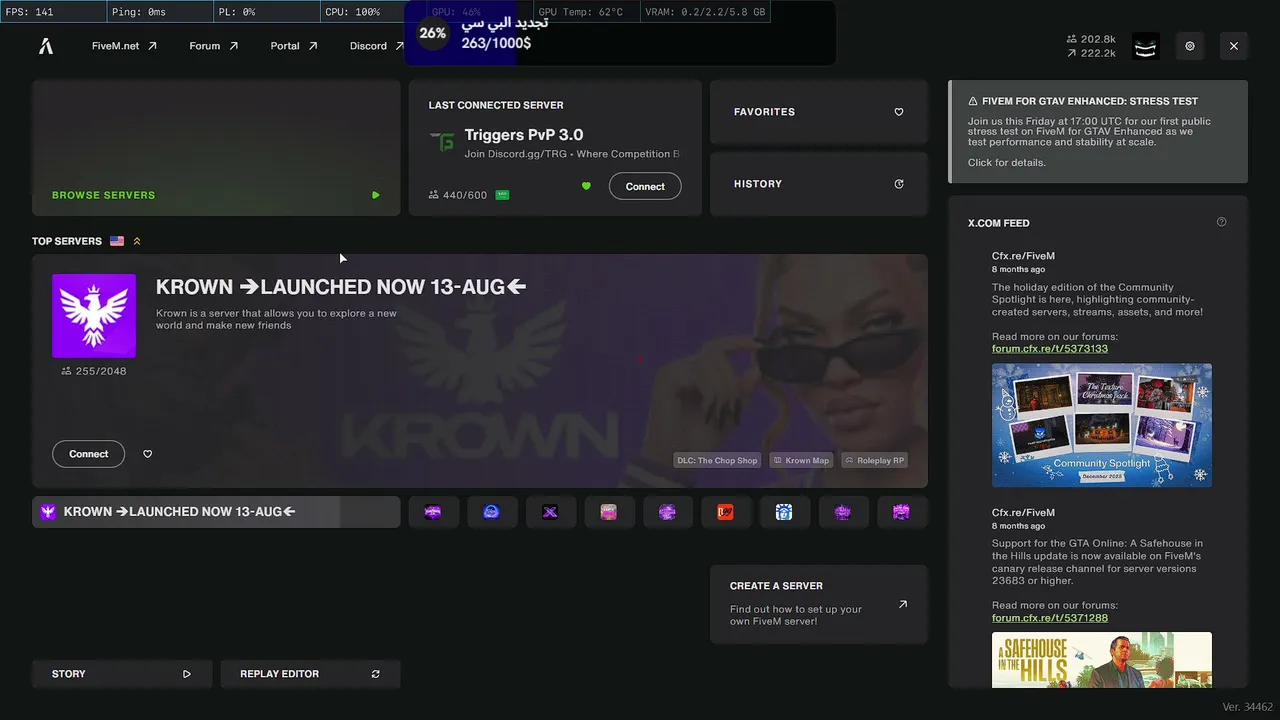This screenshot has width=1280, height=720.
Task: Open the Discord link
Action: (x=377, y=46)
